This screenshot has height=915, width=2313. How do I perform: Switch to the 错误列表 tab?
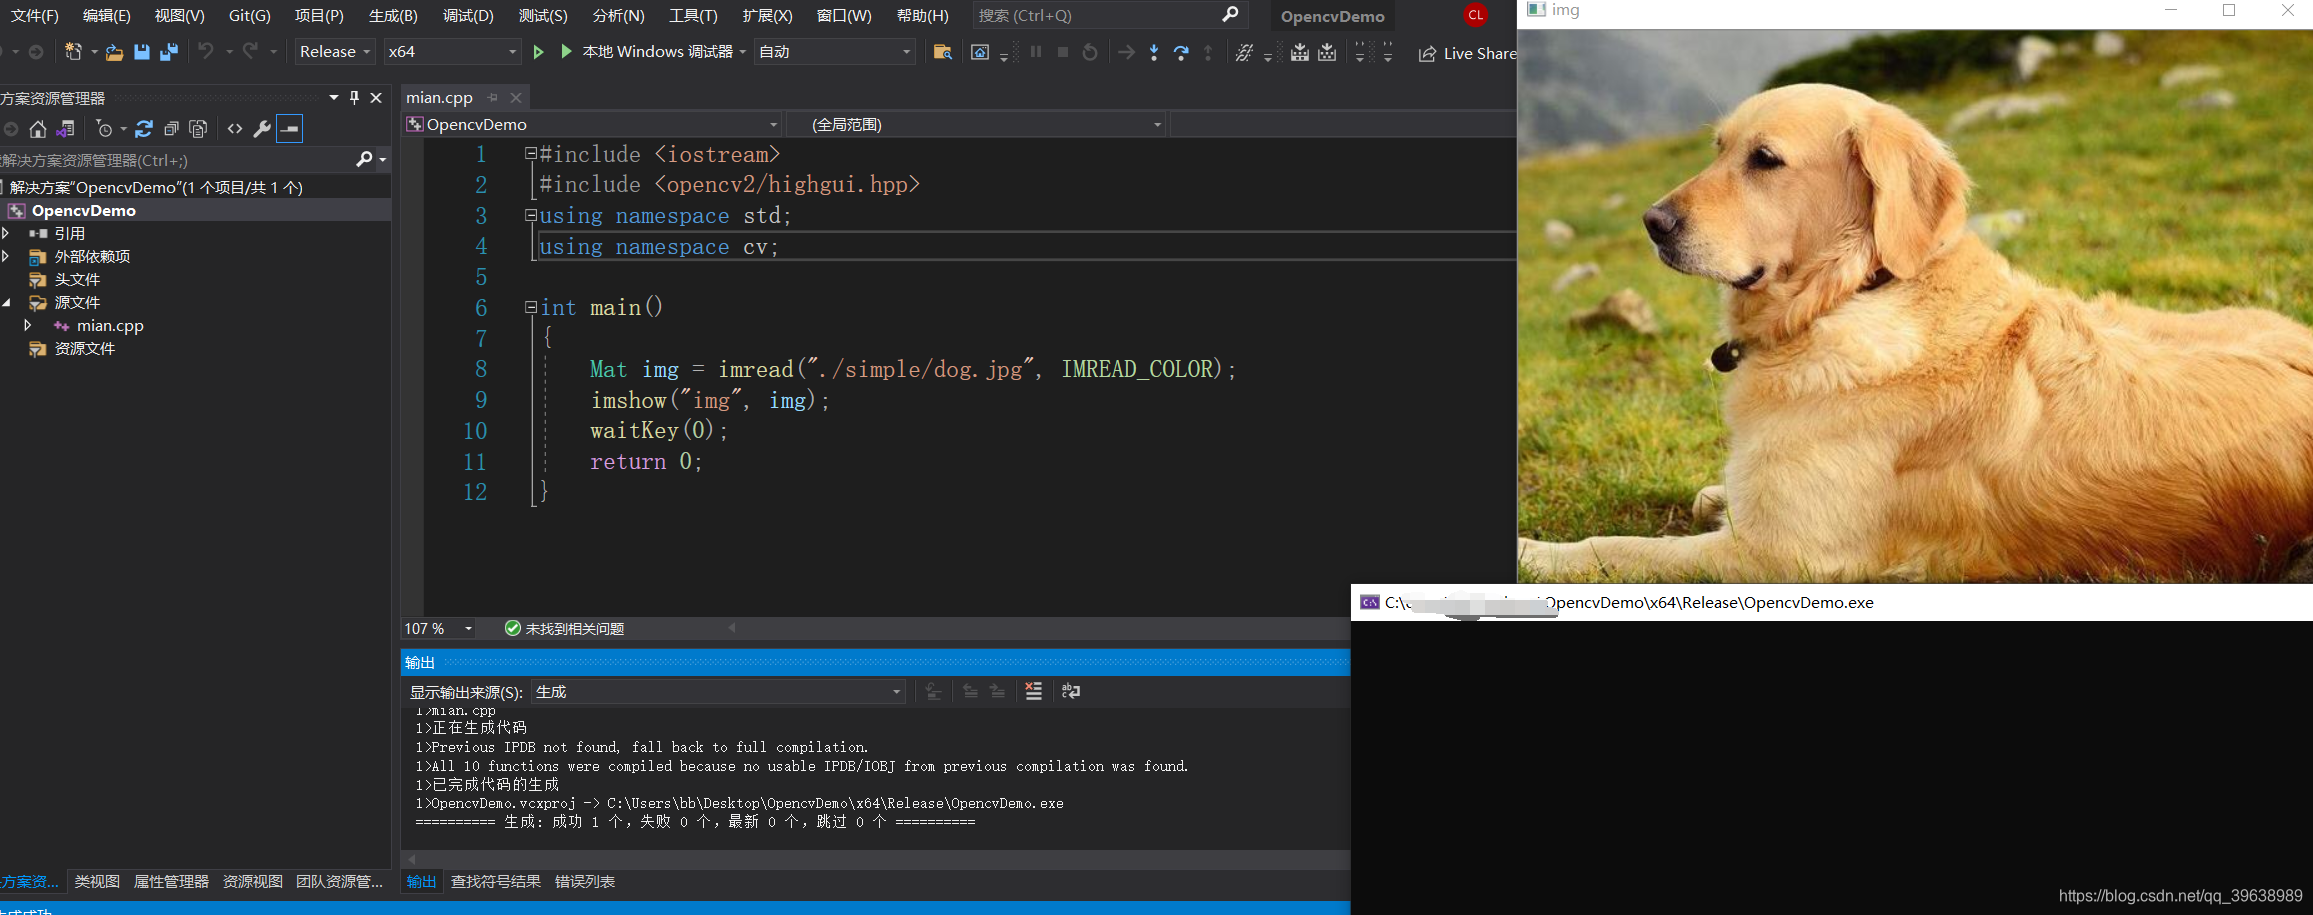coord(585,881)
